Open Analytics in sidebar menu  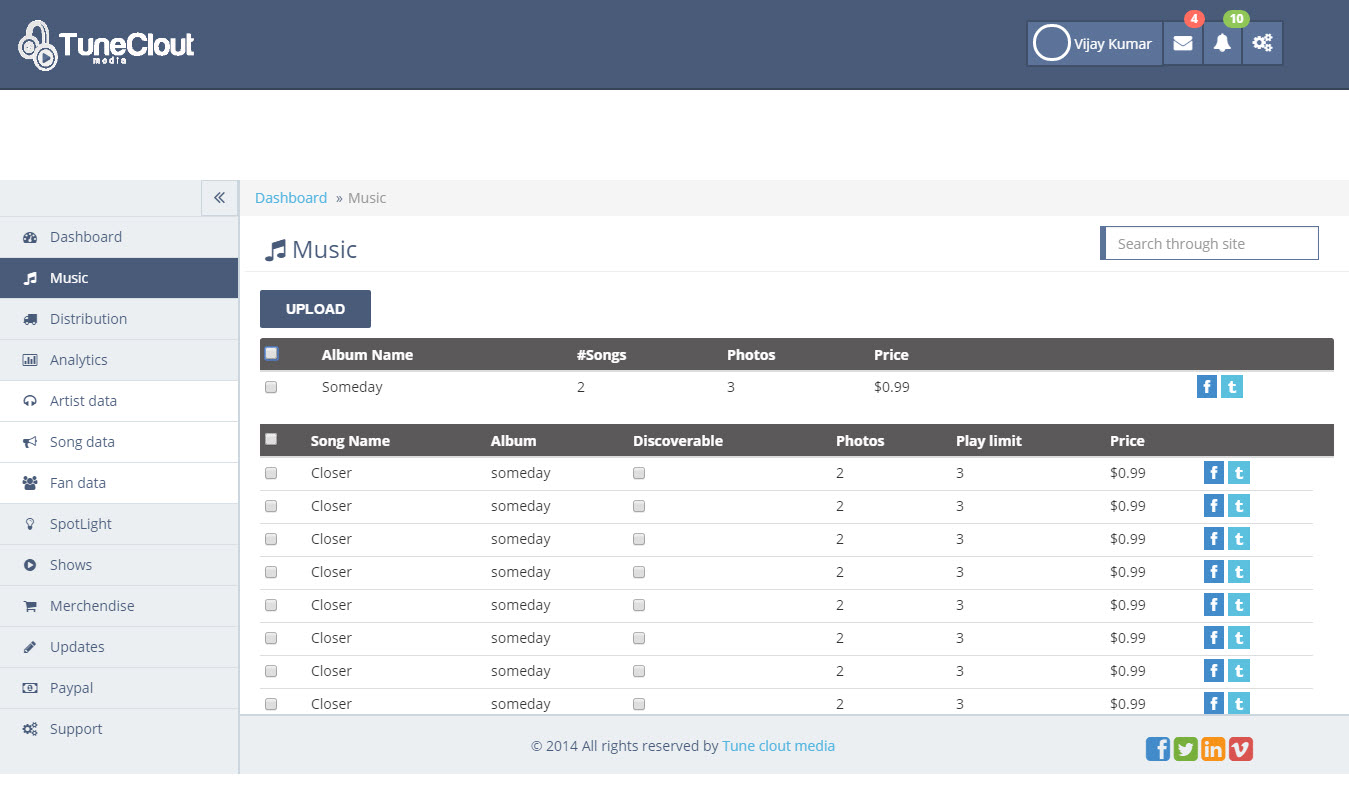coord(119,360)
